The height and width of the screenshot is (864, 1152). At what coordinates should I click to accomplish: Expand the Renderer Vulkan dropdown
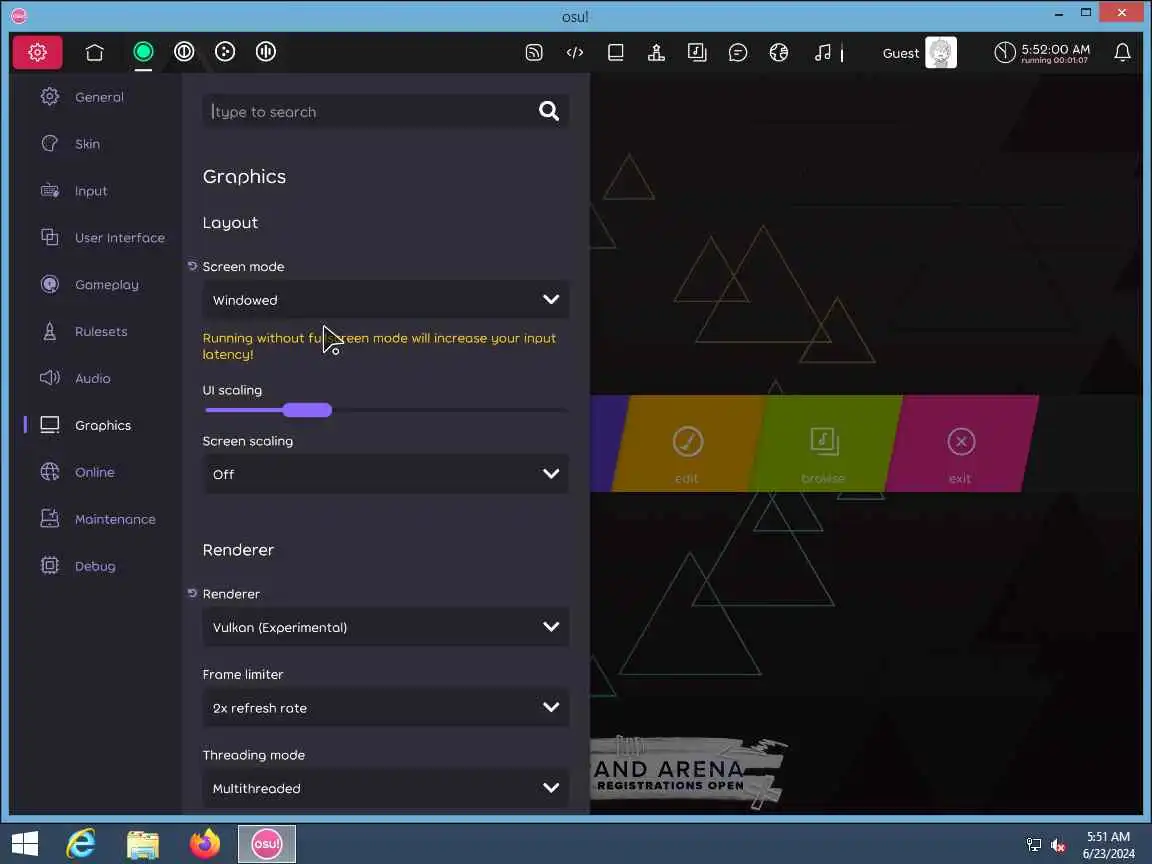385,627
